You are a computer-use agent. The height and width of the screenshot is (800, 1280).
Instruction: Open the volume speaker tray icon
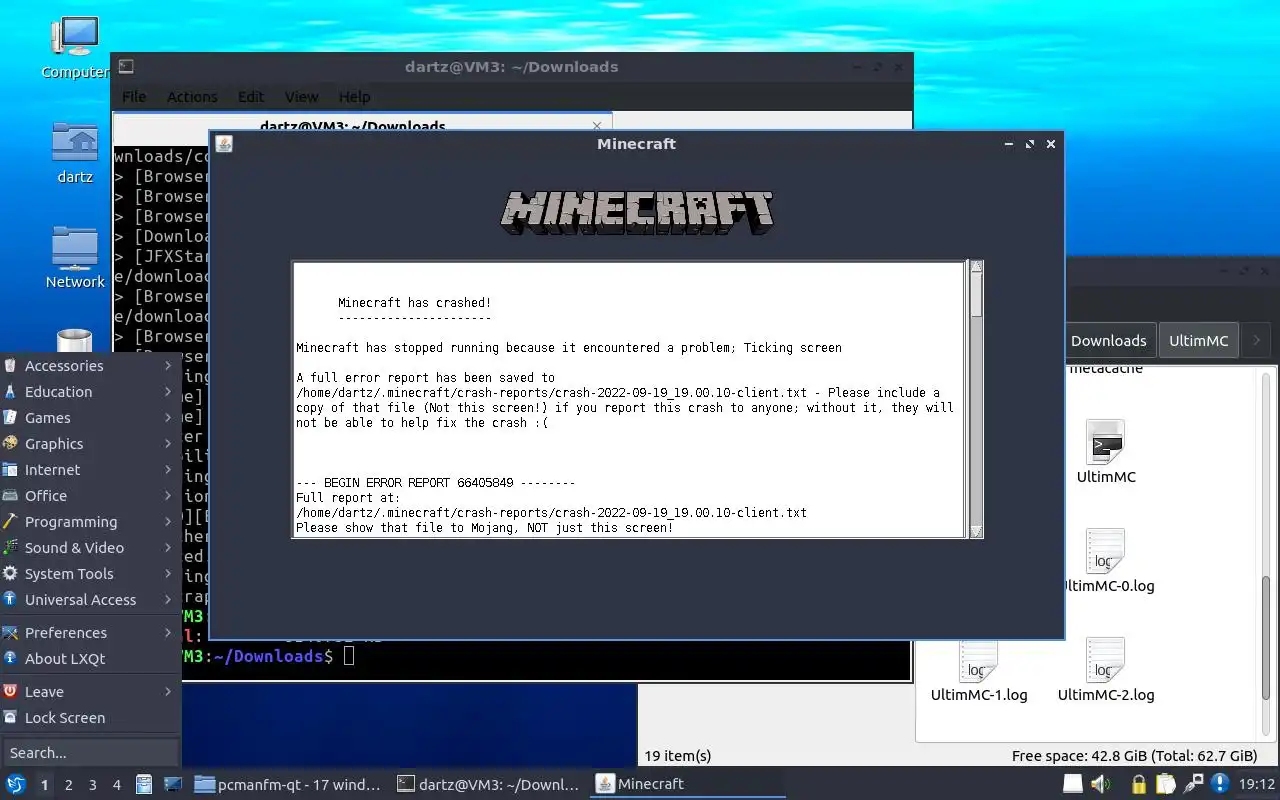[1101, 784]
